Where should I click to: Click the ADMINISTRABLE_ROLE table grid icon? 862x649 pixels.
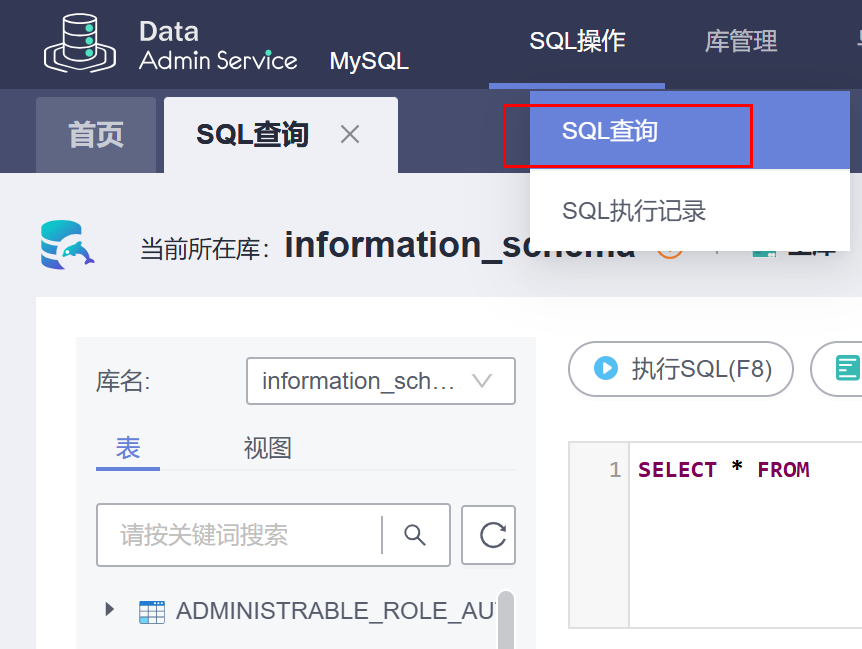[x=151, y=611]
